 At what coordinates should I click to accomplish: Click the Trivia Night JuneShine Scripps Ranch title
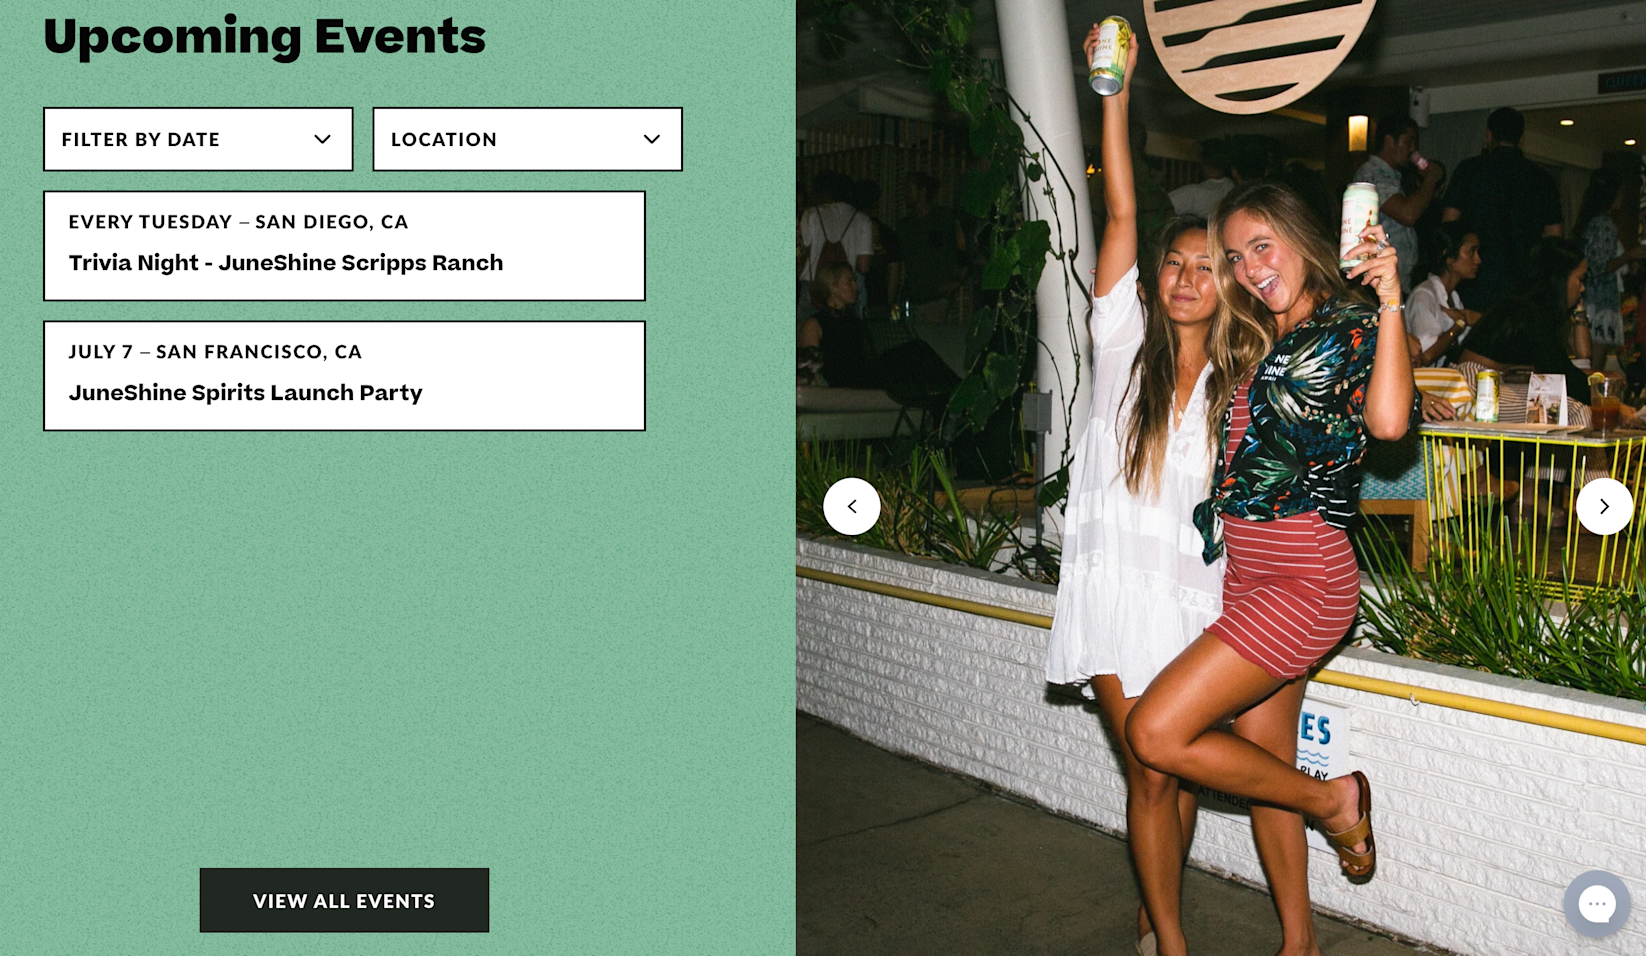[286, 263]
